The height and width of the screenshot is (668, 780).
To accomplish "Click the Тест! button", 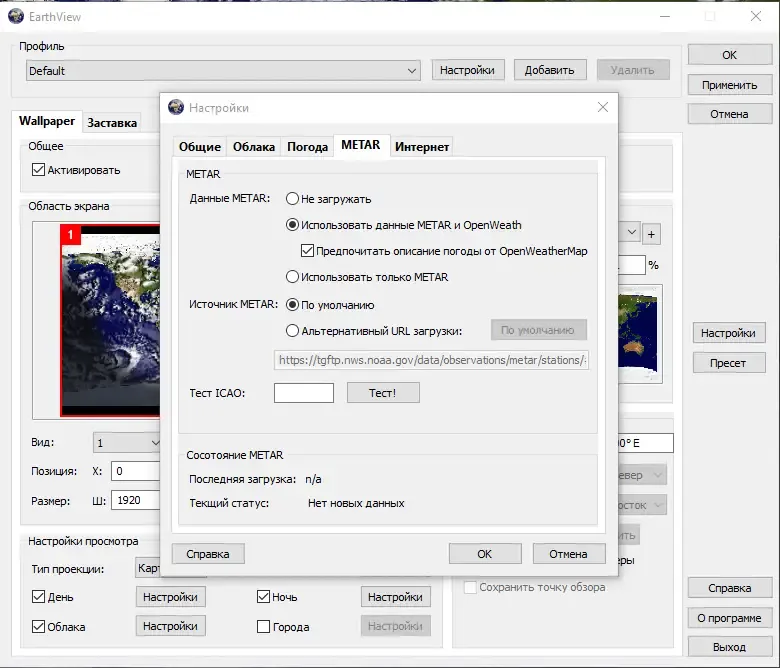I will [383, 393].
